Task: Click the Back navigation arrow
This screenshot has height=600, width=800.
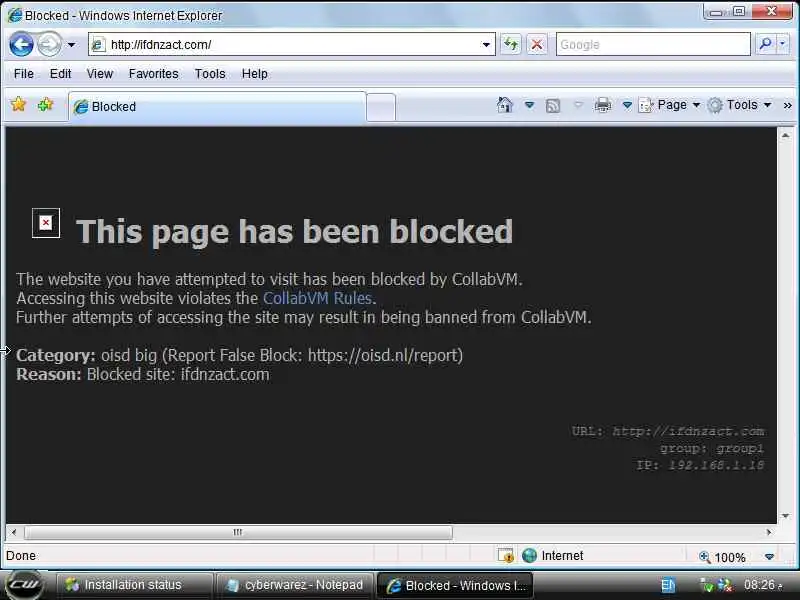Action: (21, 44)
